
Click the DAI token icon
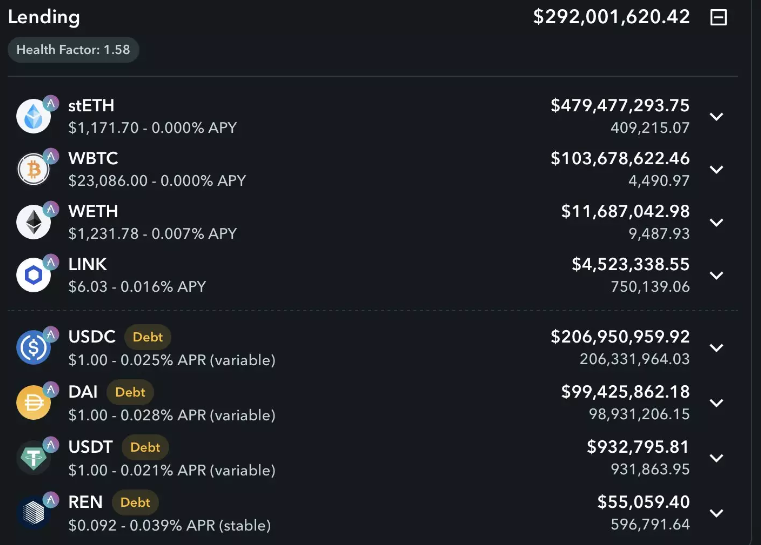[x=34, y=402]
